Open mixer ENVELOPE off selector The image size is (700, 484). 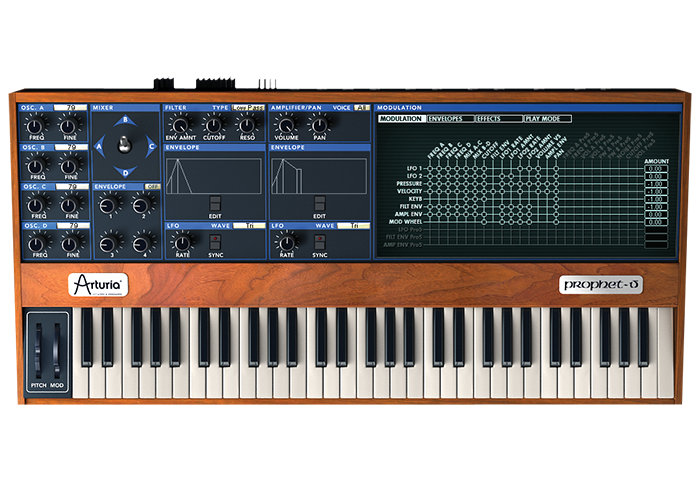(152, 186)
